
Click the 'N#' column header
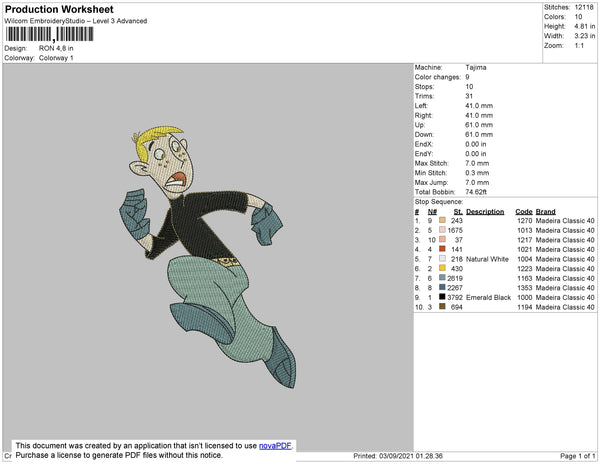(432, 212)
